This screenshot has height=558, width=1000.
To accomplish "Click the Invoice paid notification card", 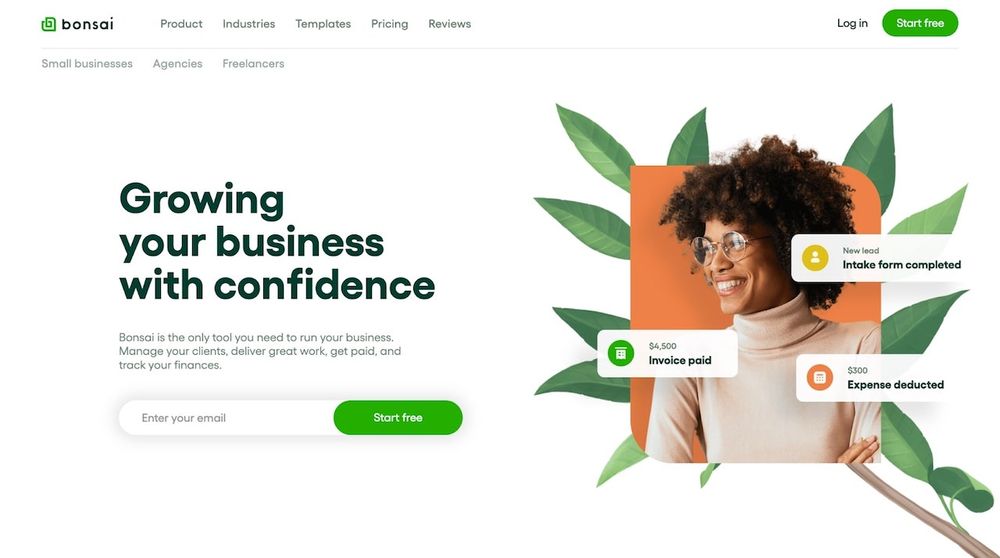I will click(667, 353).
